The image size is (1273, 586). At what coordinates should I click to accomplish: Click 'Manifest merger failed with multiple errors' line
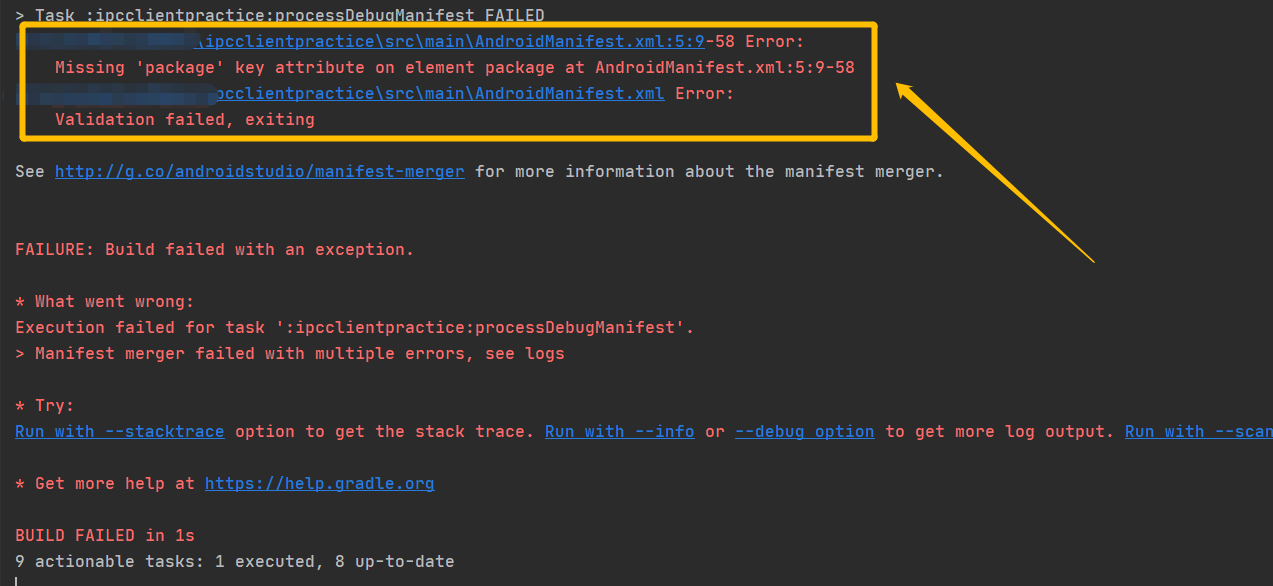(290, 354)
